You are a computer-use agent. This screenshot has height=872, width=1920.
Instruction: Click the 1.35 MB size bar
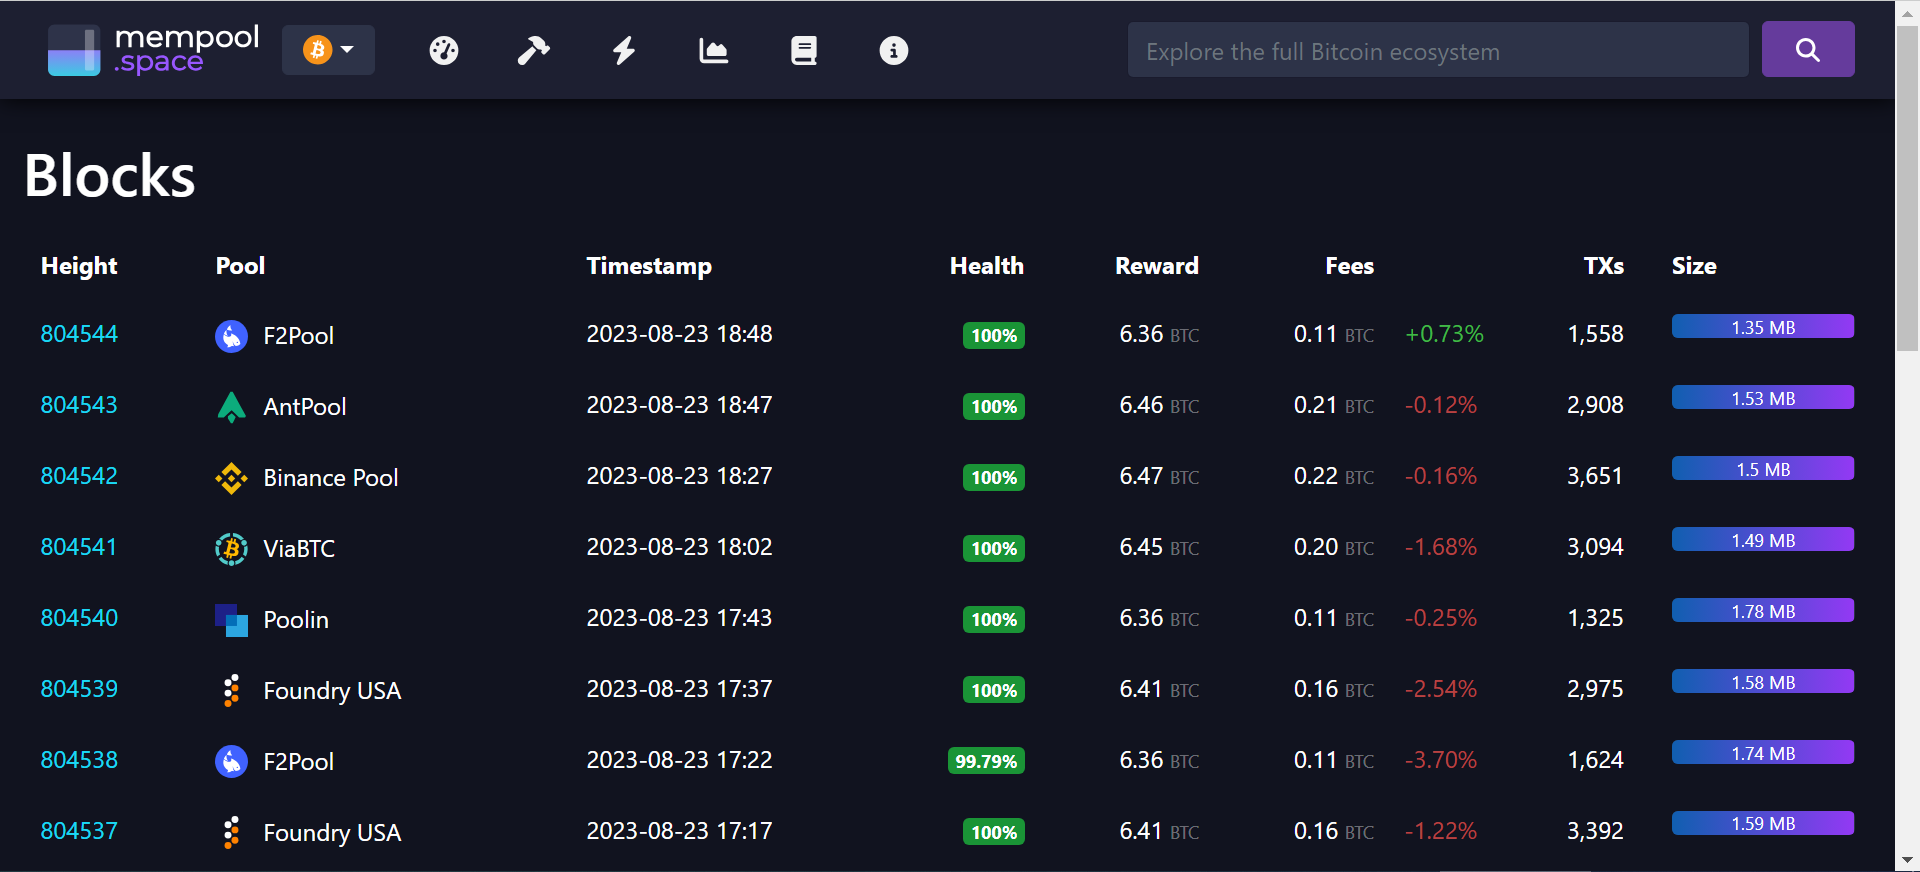click(1763, 327)
